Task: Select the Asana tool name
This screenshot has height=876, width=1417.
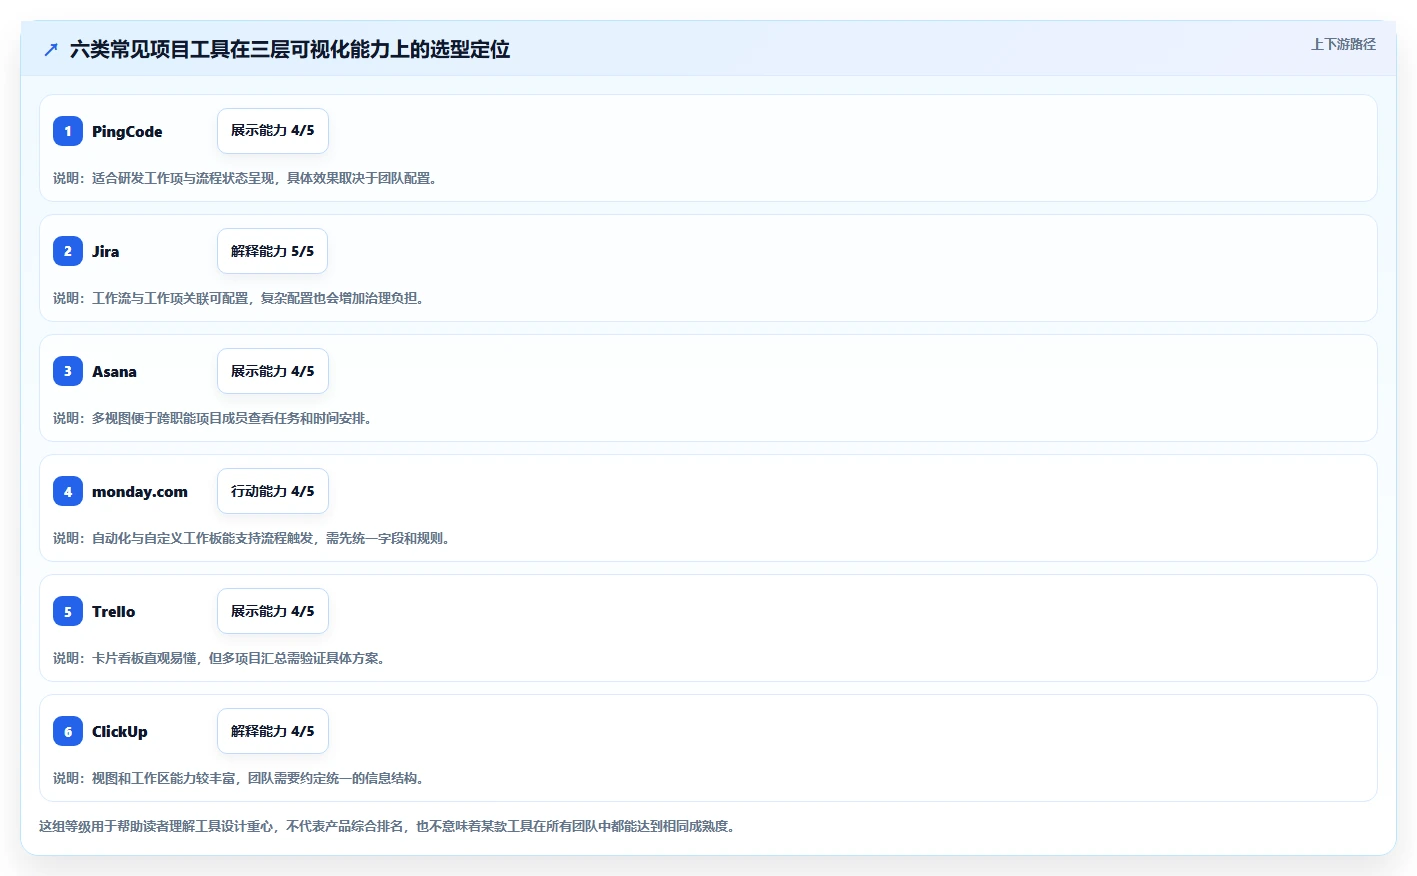Action: [114, 371]
